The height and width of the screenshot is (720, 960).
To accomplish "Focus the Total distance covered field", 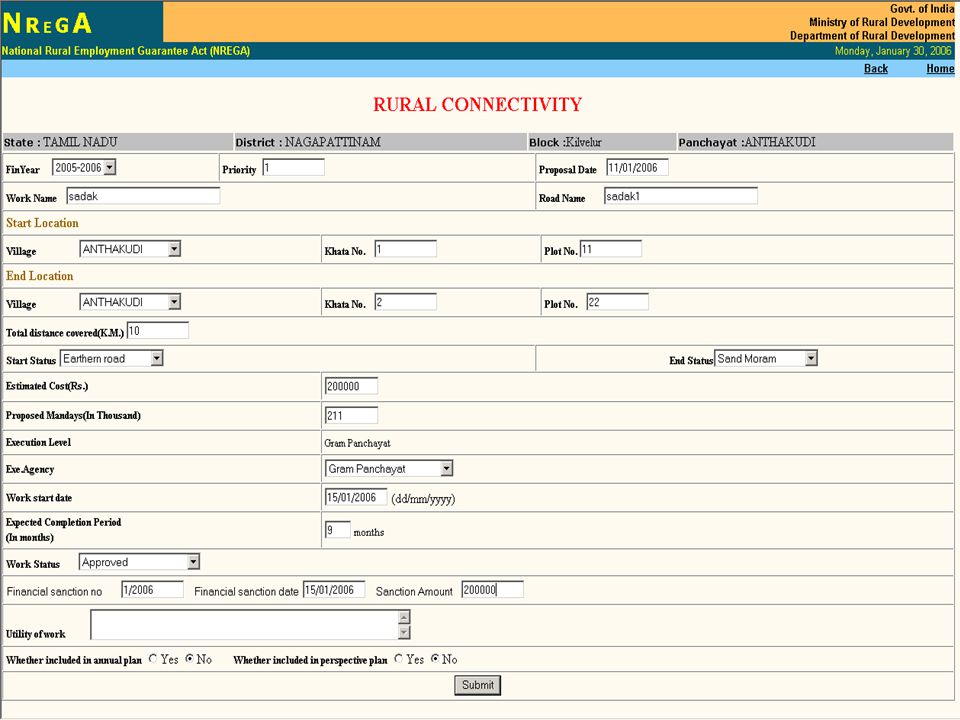I will coord(158,331).
